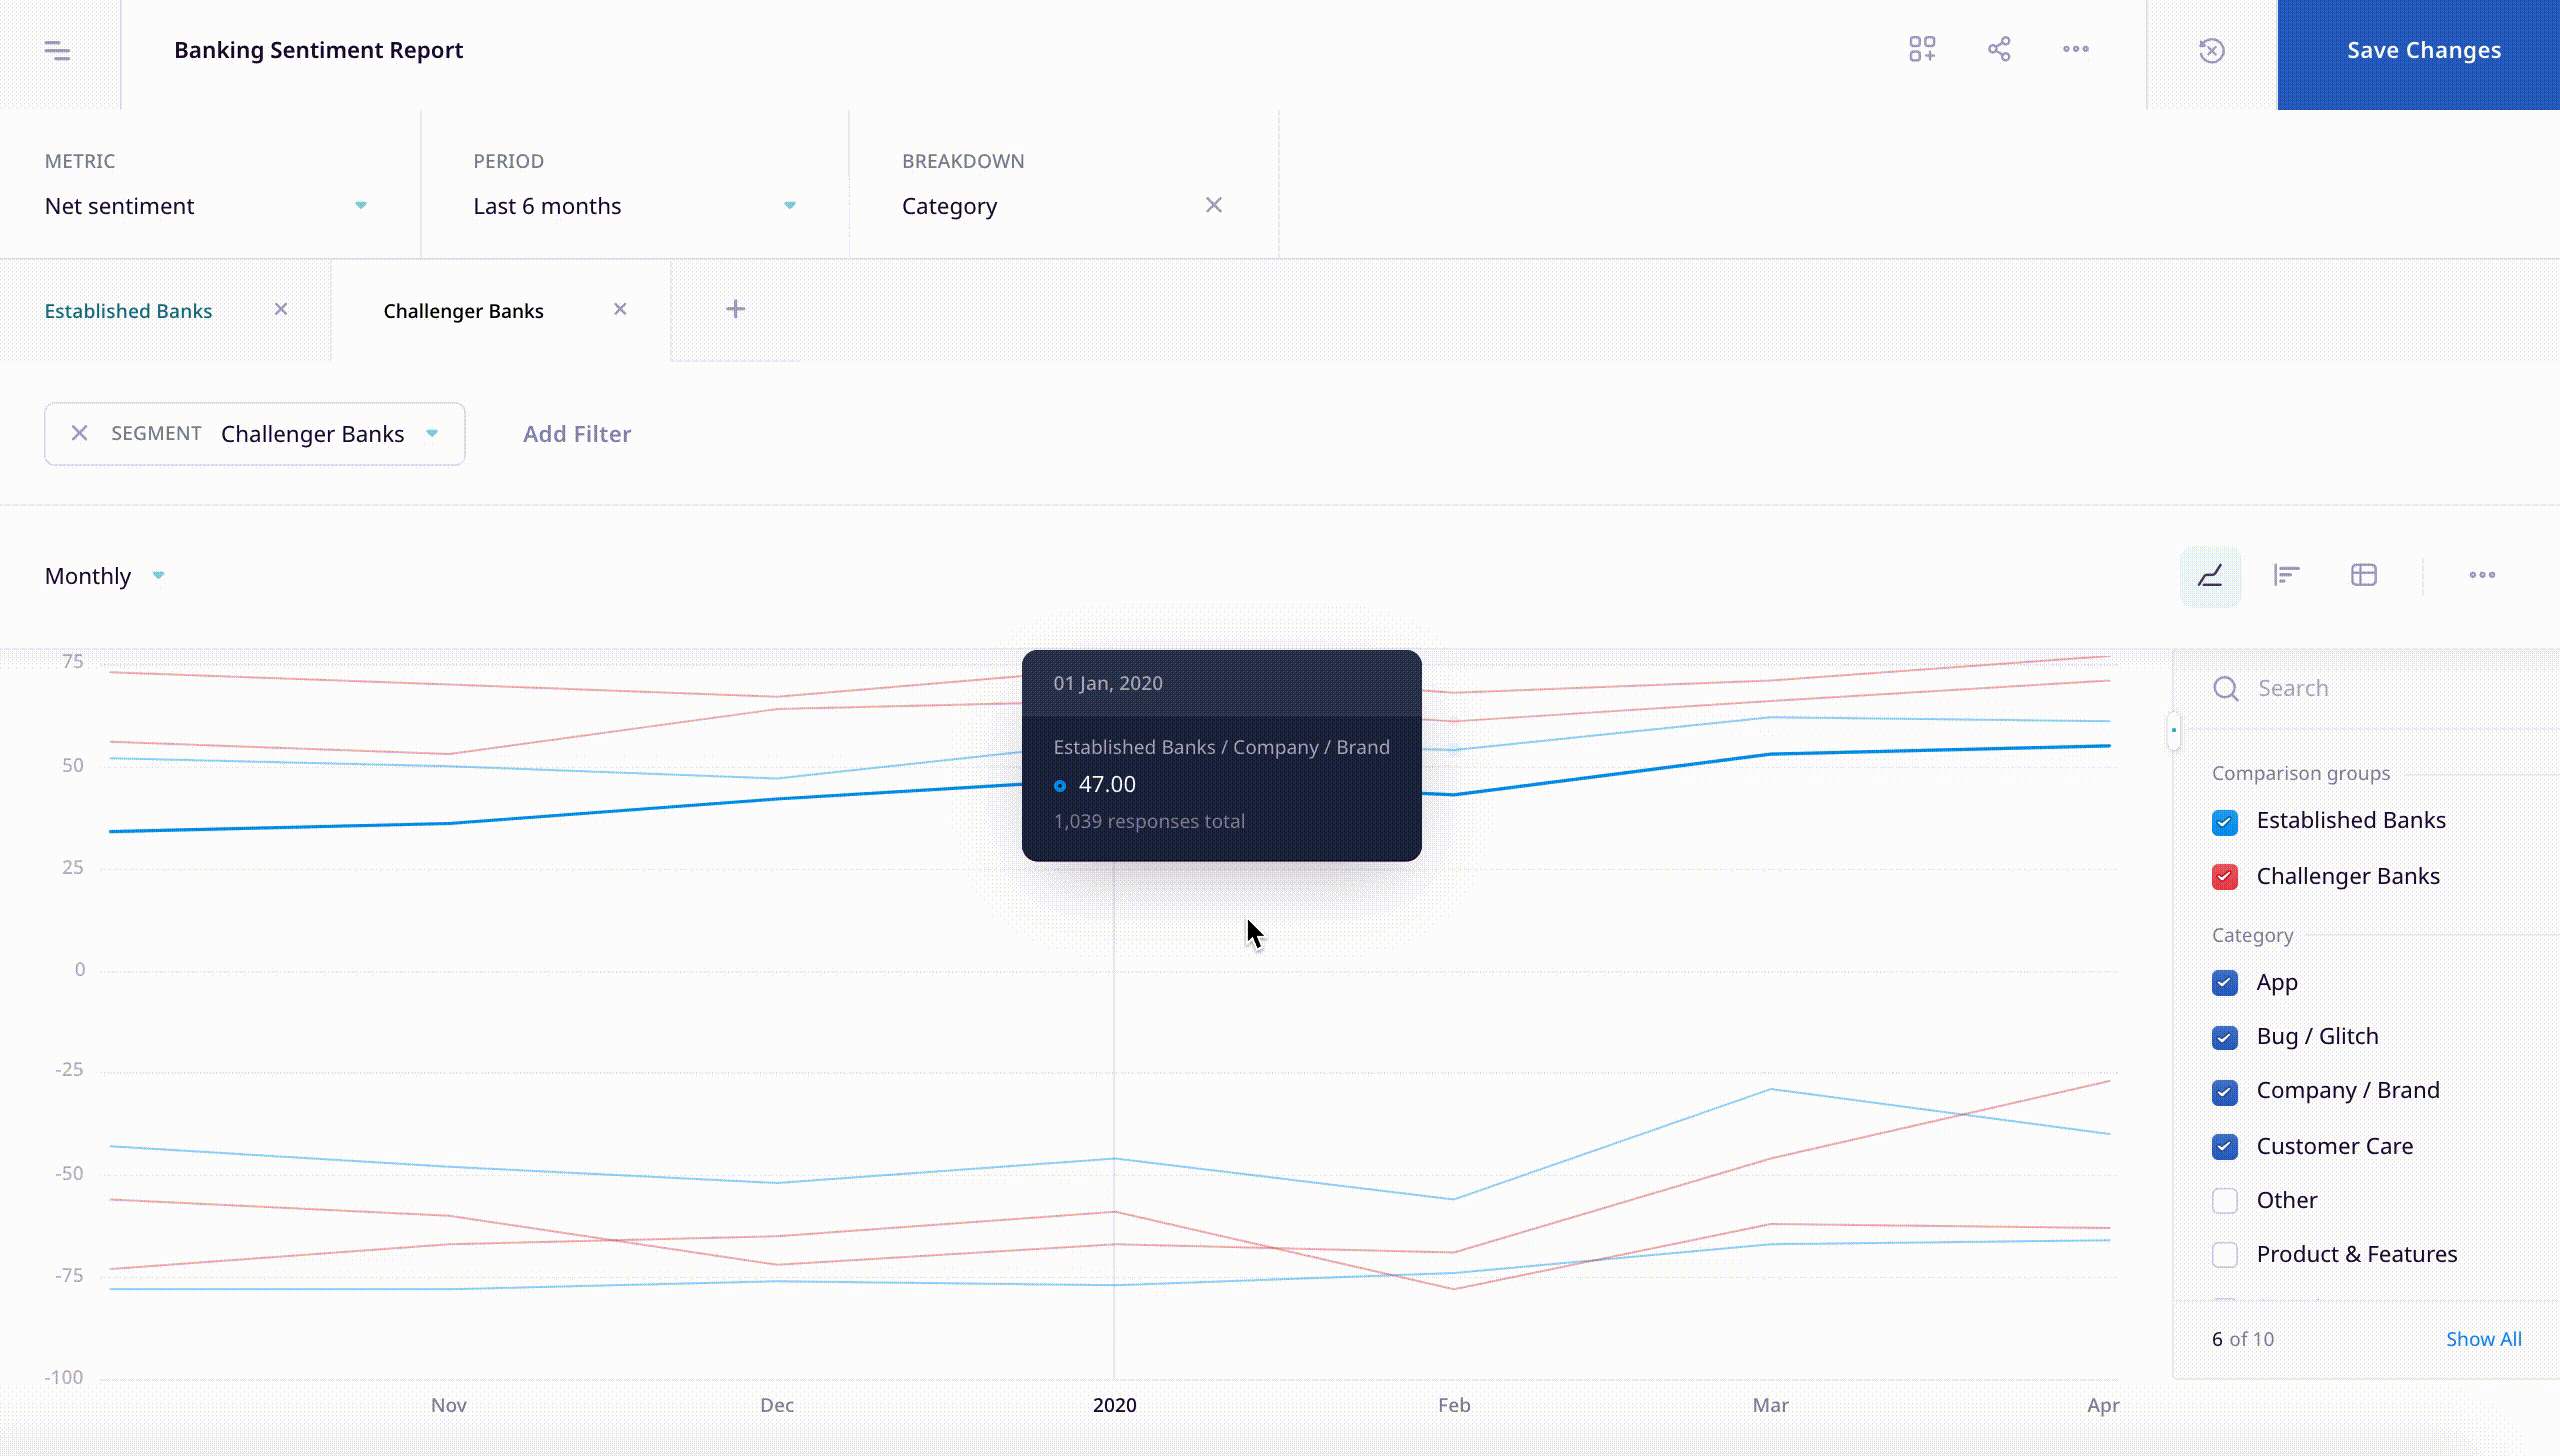Add a new tab with plus
This screenshot has width=2560, height=1456.
coord(735,310)
